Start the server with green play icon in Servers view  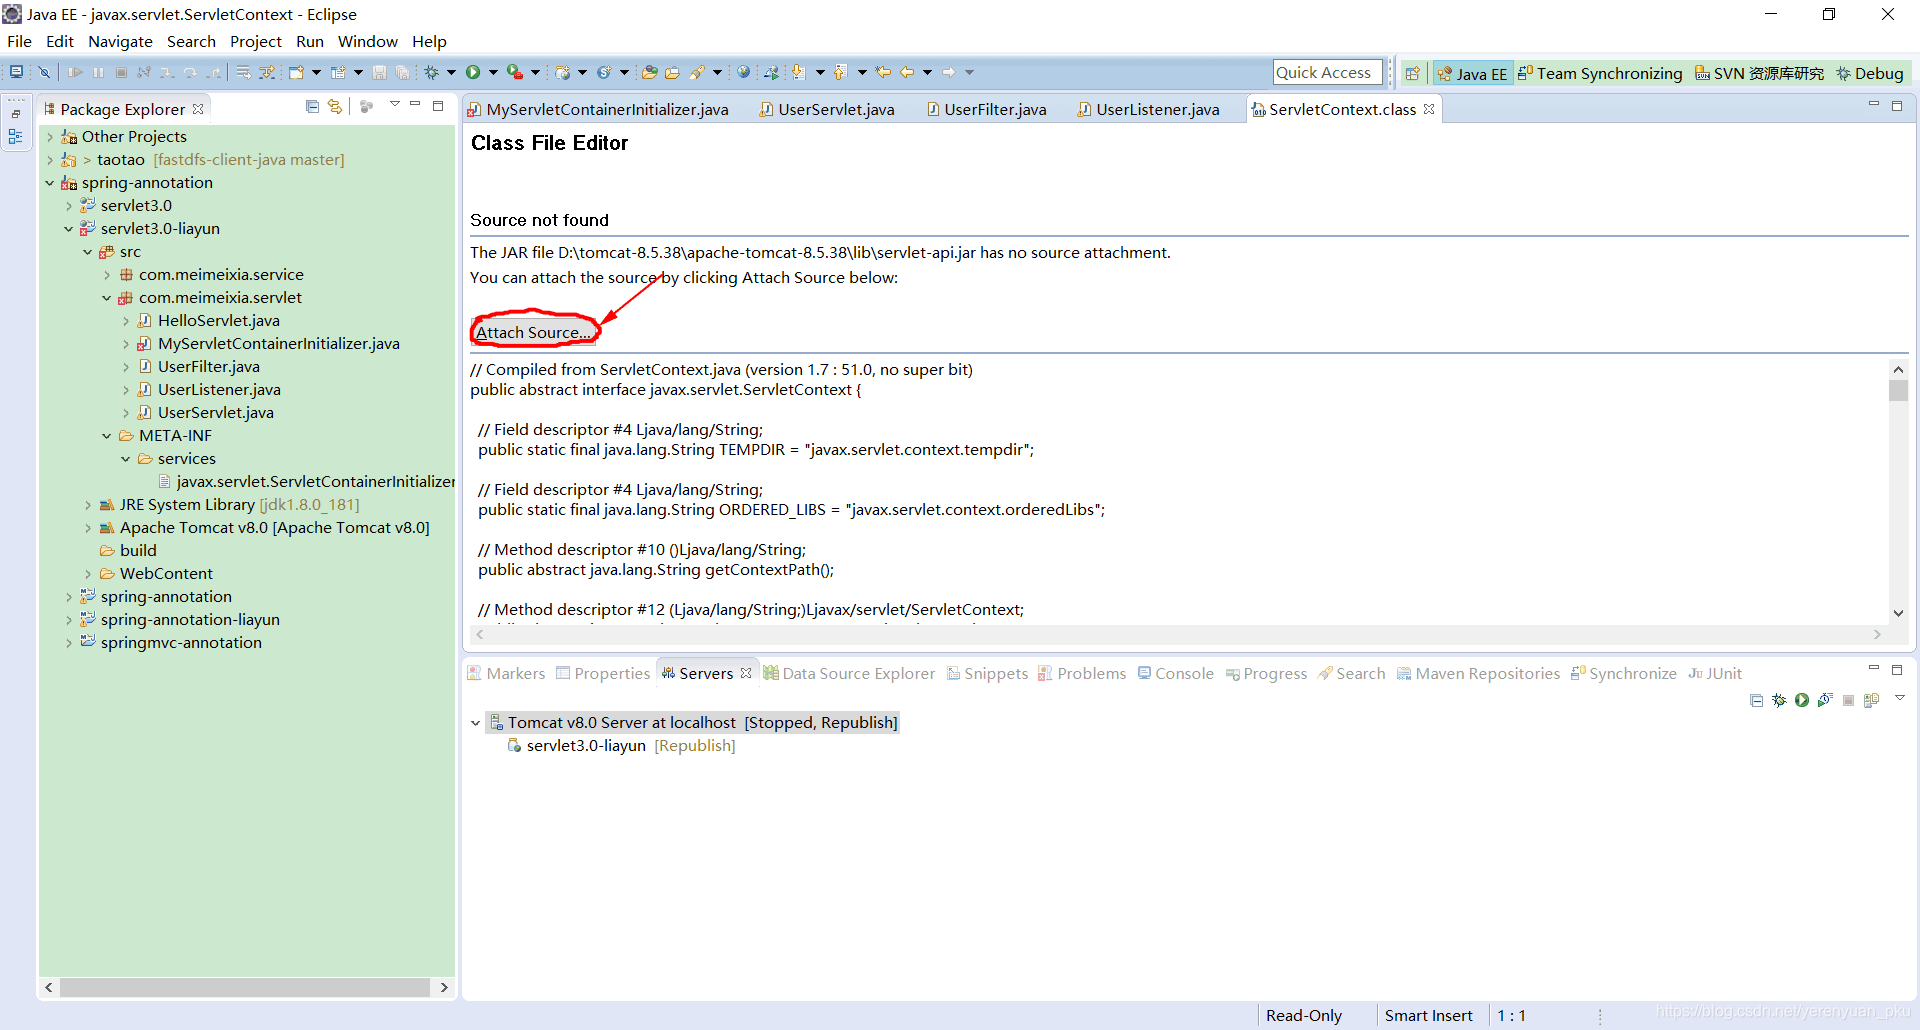coord(1802,700)
